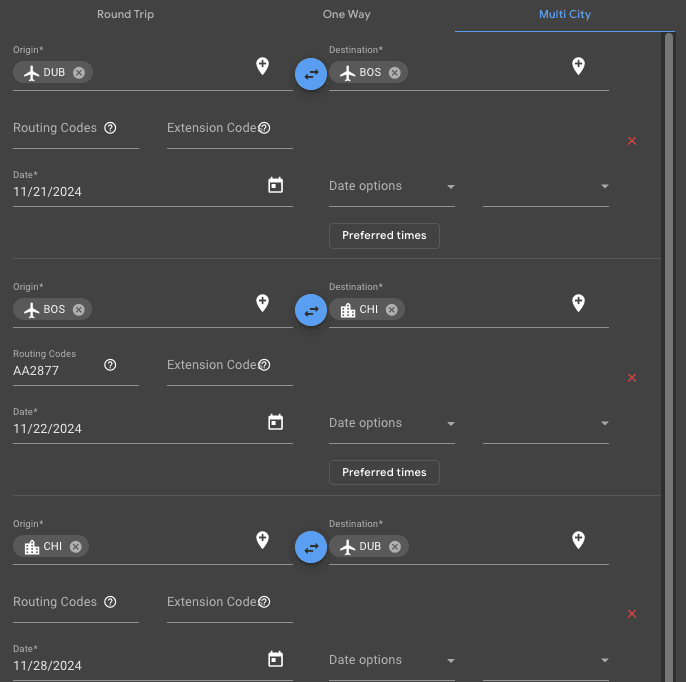Click Preferred times button under 11/22/2024

coord(384,473)
